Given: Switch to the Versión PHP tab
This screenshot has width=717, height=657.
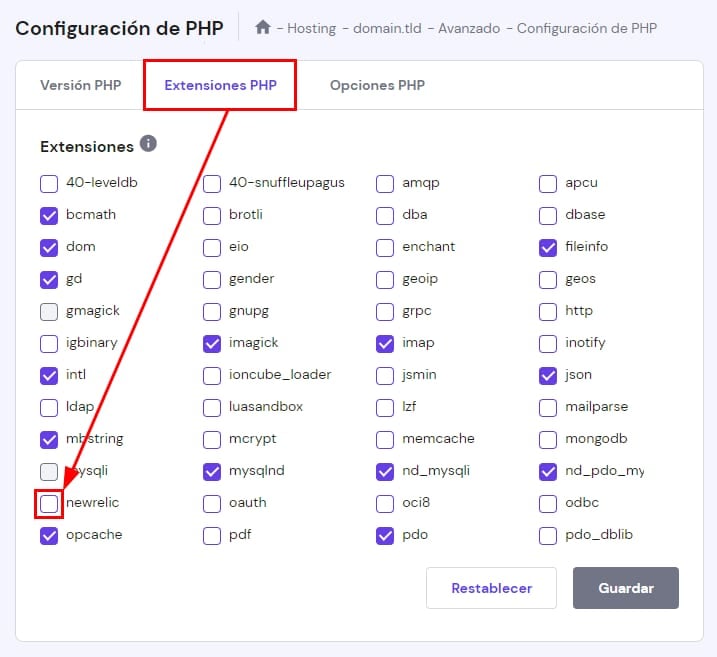Looking at the screenshot, I should coord(80,85).
